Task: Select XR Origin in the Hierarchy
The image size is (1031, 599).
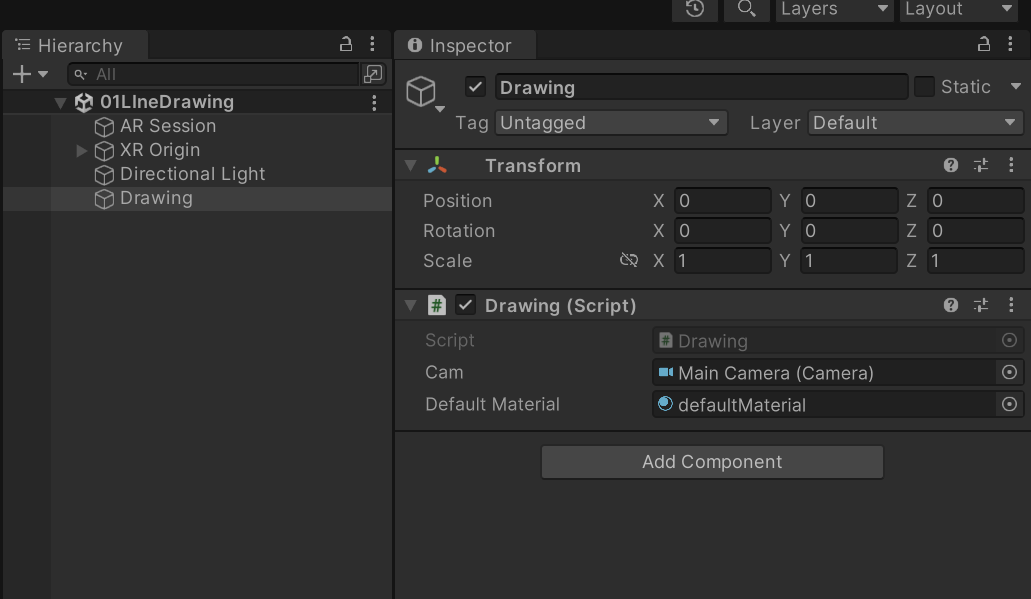Action: [160, 150]
